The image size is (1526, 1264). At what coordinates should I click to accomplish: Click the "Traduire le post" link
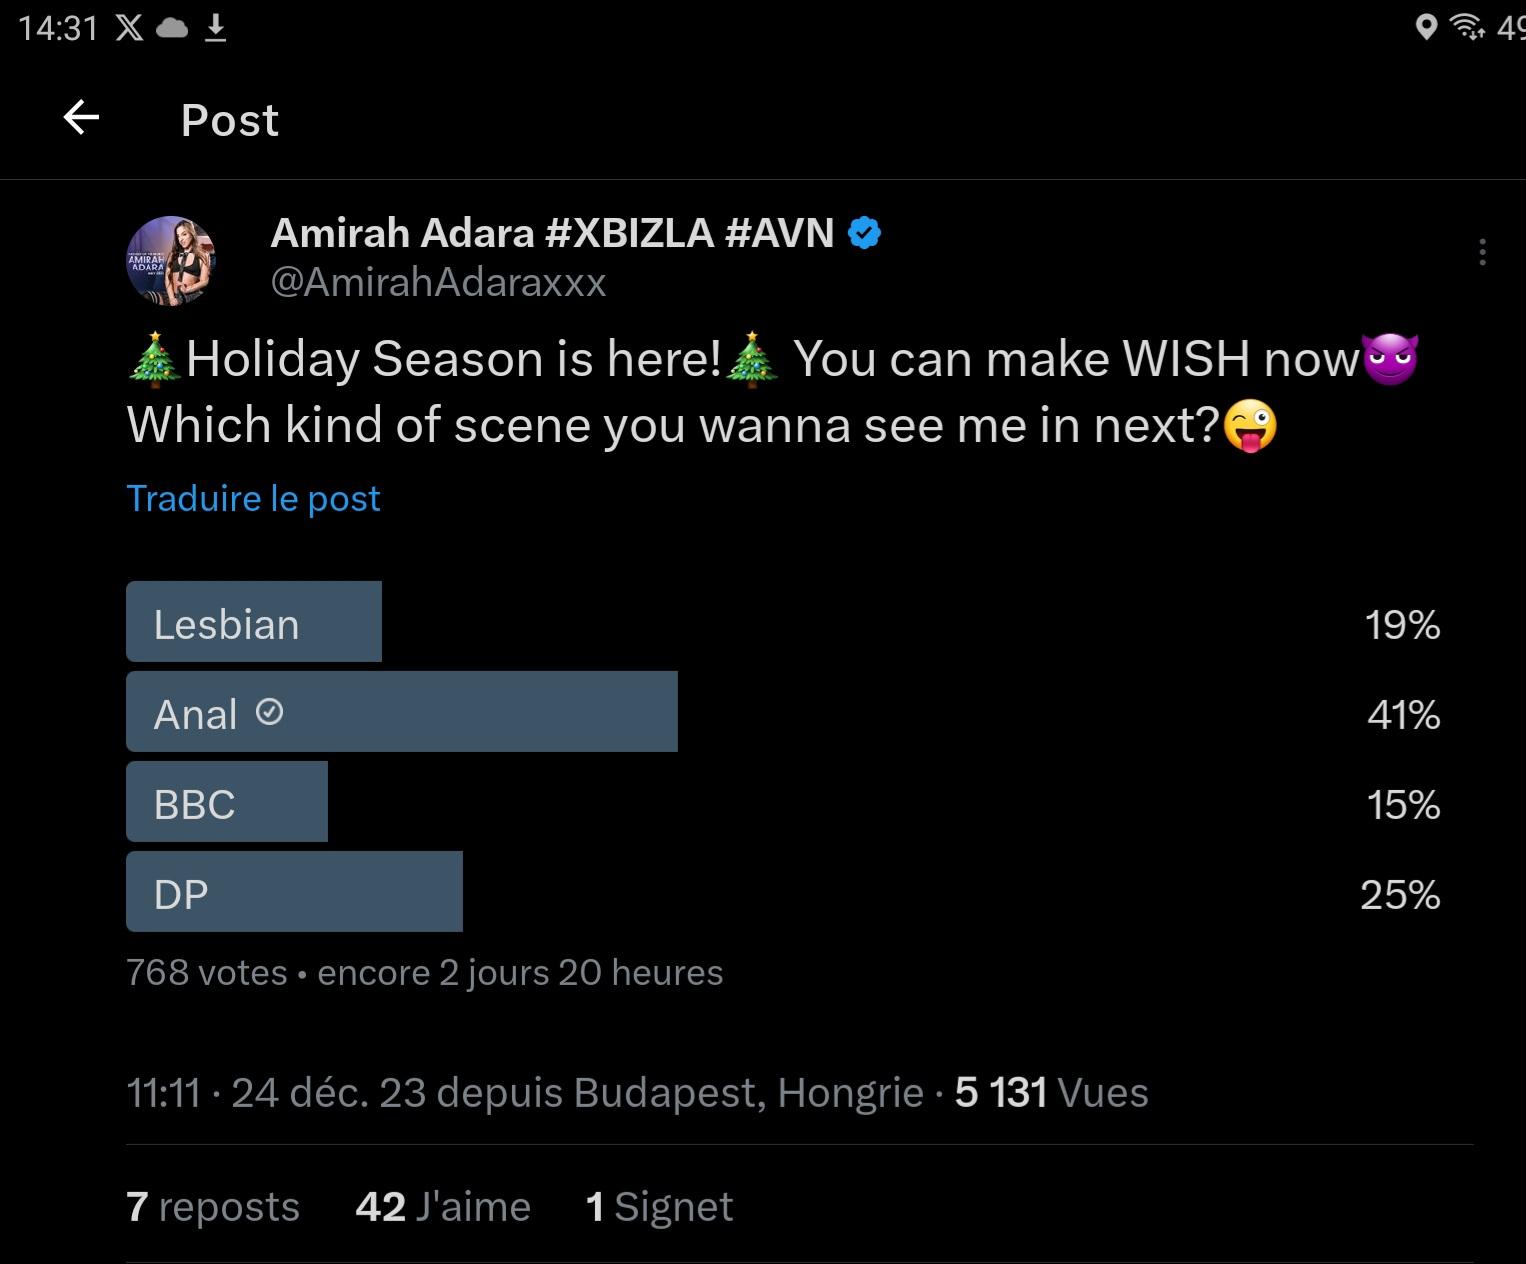click(x=253, y=498)
